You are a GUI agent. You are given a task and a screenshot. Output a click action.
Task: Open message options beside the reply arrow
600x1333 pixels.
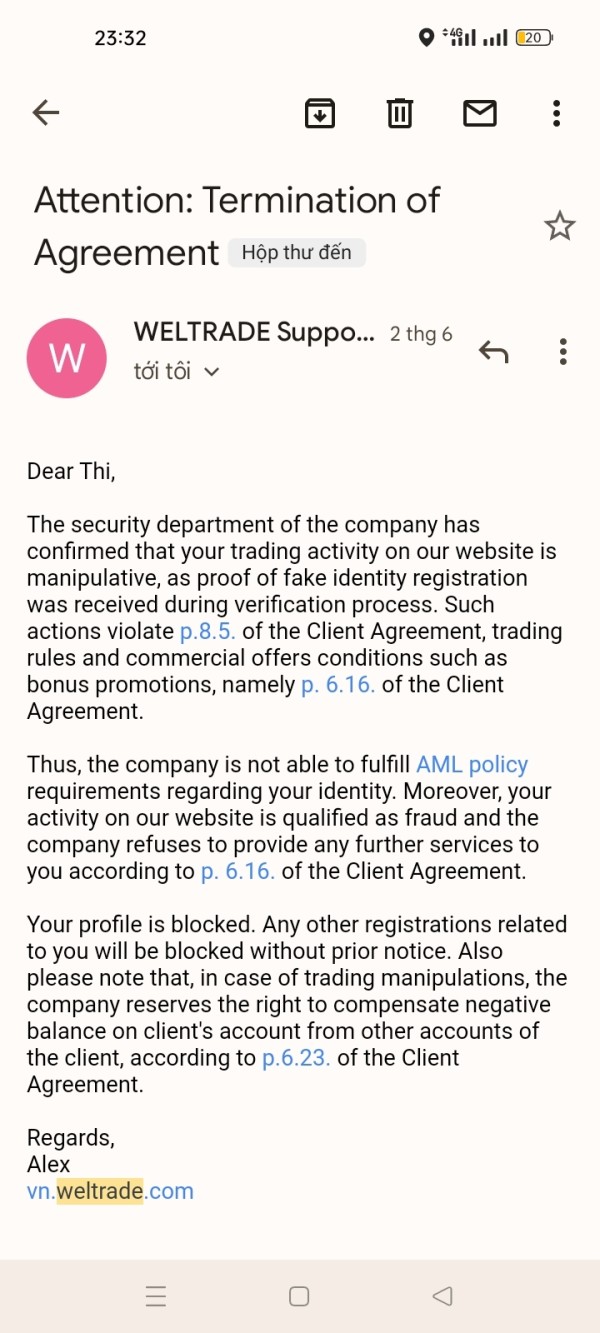(x=563, y=352)
